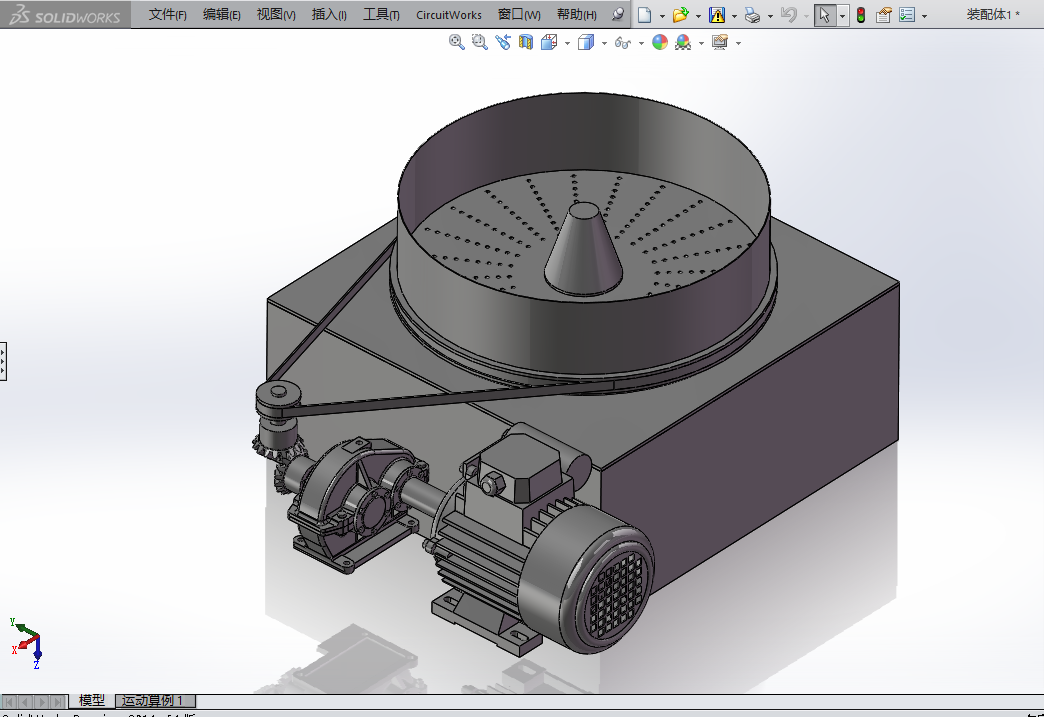Pin the menu bar with pushpin
1044x717 pixels.
(617, 15)
